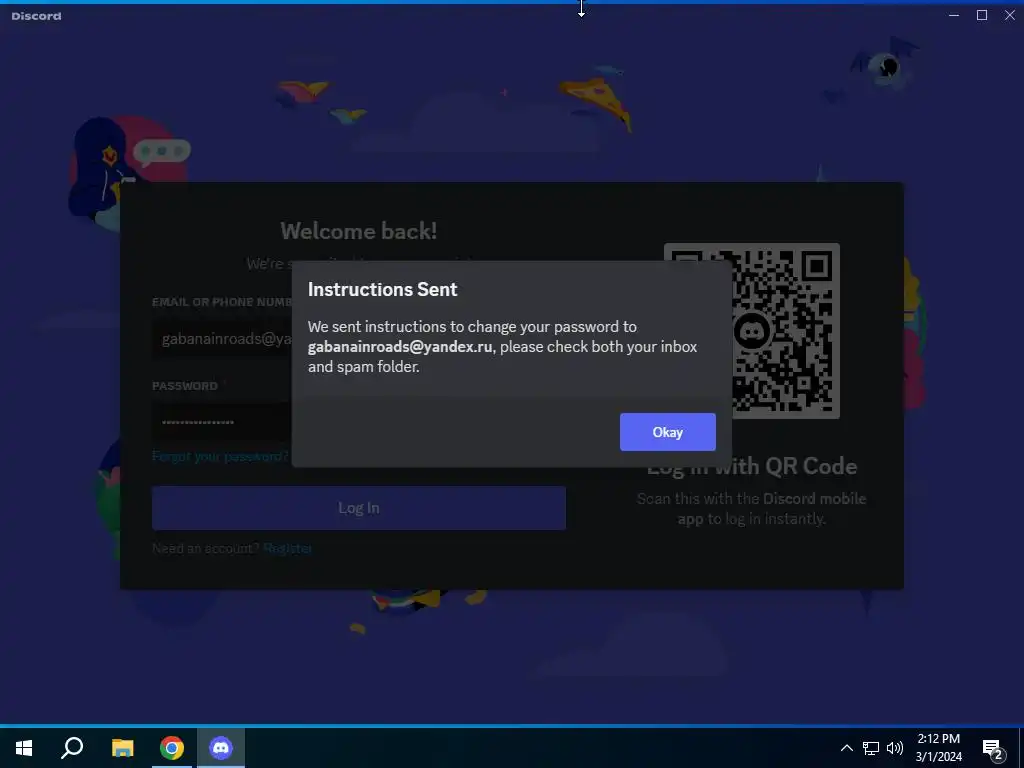Click email gabanainroads@yandex.ru in dialog
The width and height of the screenshot is (1024, 768).
click(400, 347)
